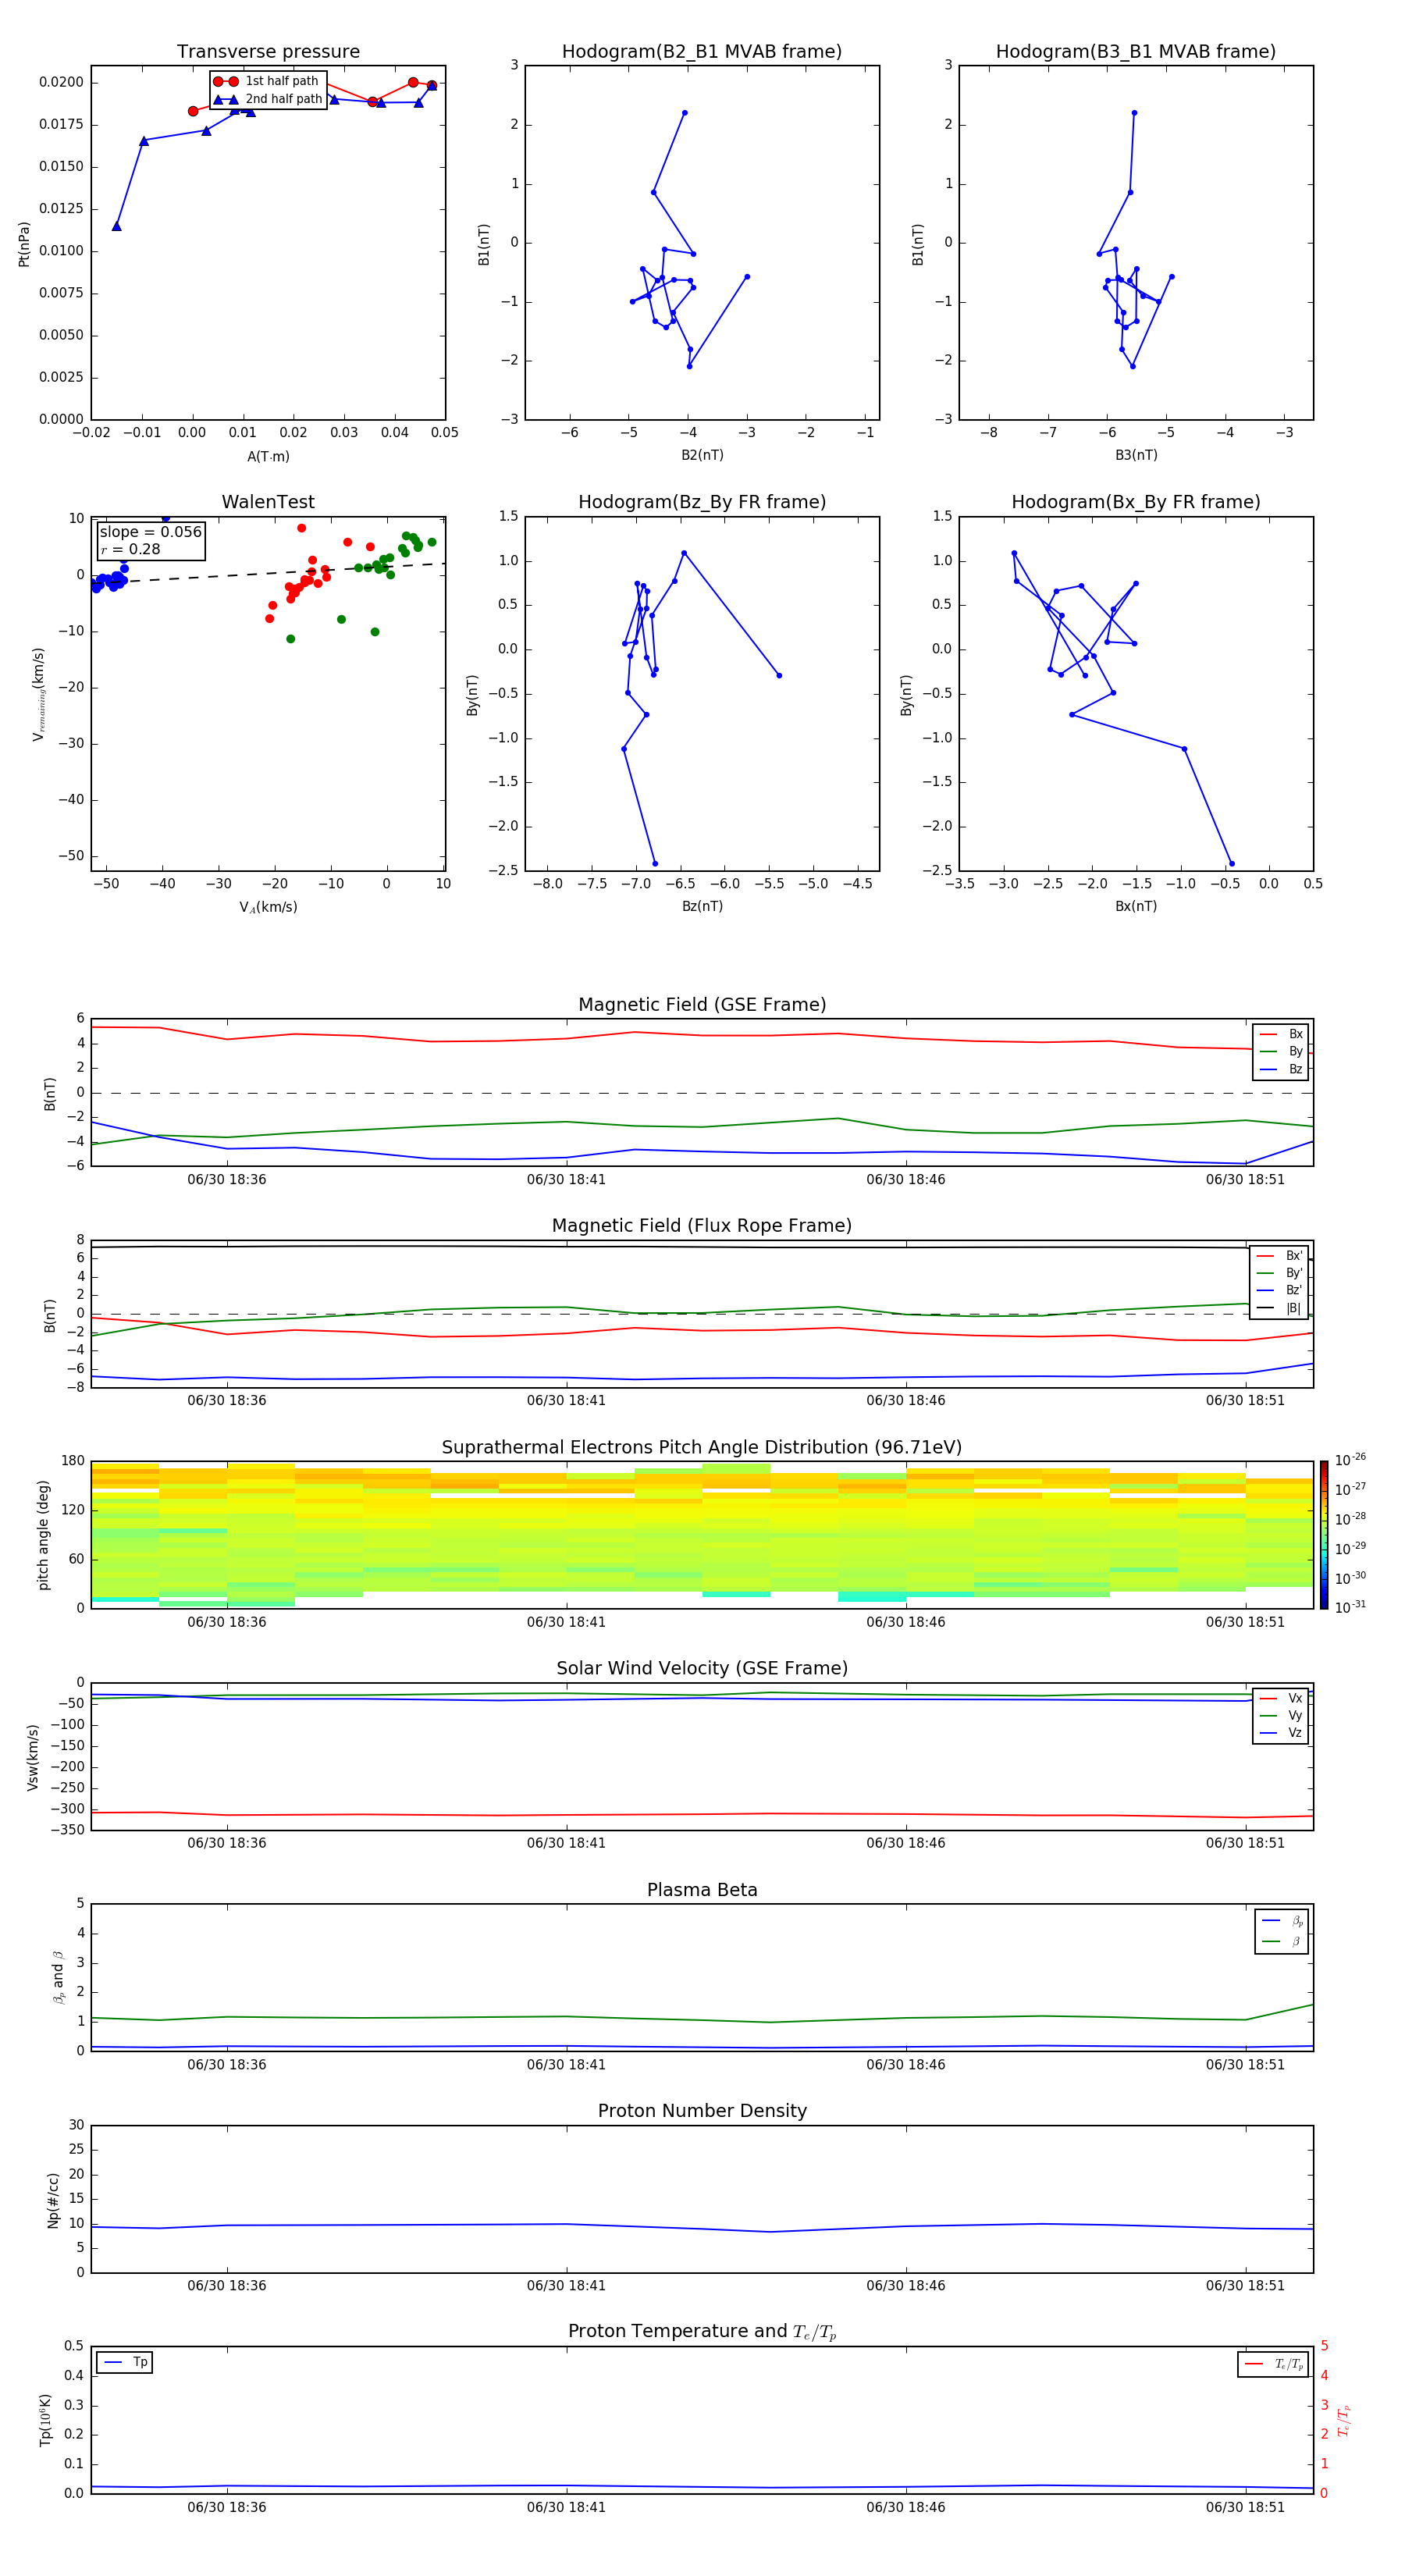This screenshot has width=1405, height=2576.
Task: Click the "A(T·m)" x-axis label
Action: coord(268,457)
